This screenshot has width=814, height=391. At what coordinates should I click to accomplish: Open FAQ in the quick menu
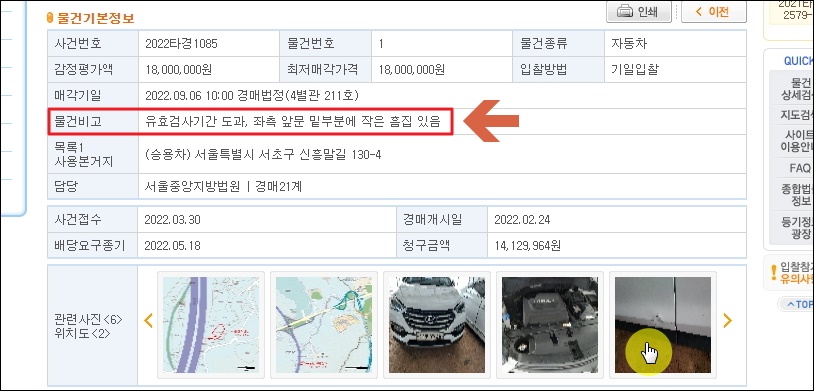click(799, 168)
